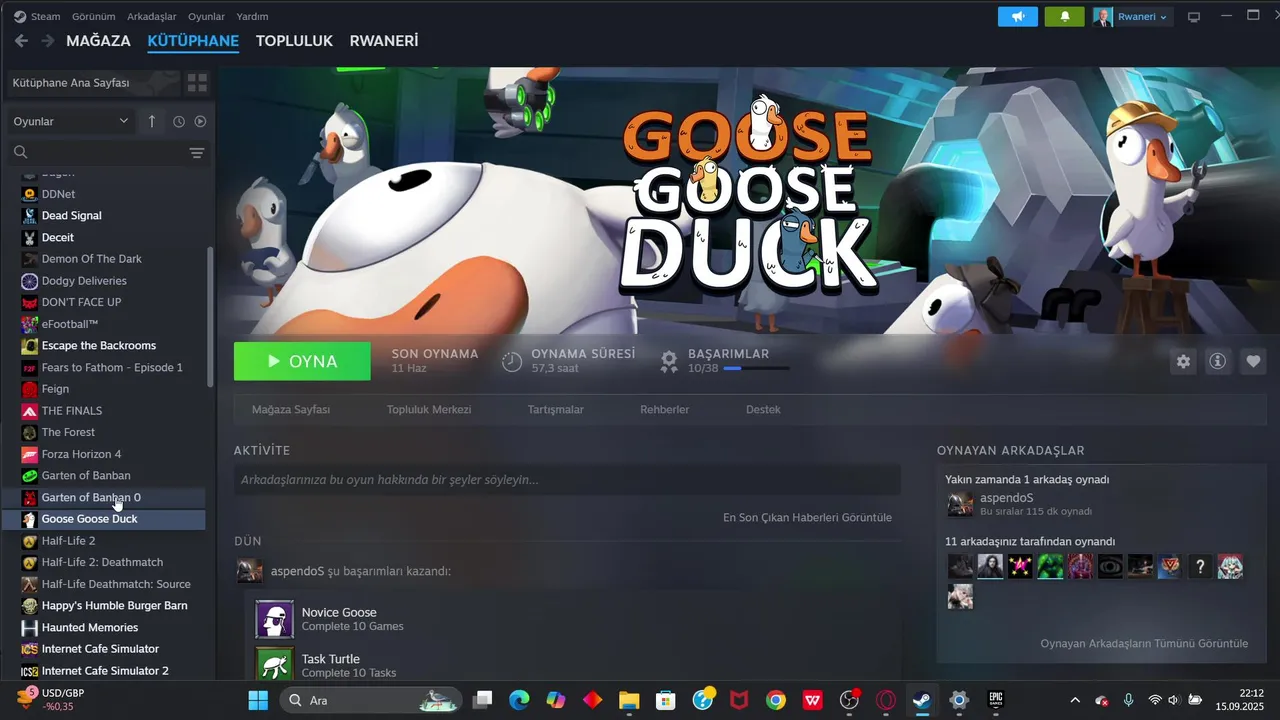Click BAŞARIMLAR achievements progress bar

tap(756, 368)
